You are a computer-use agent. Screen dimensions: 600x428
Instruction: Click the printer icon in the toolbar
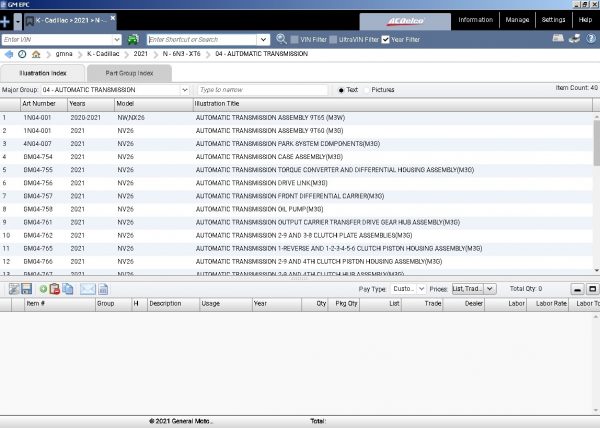[574, 38]
